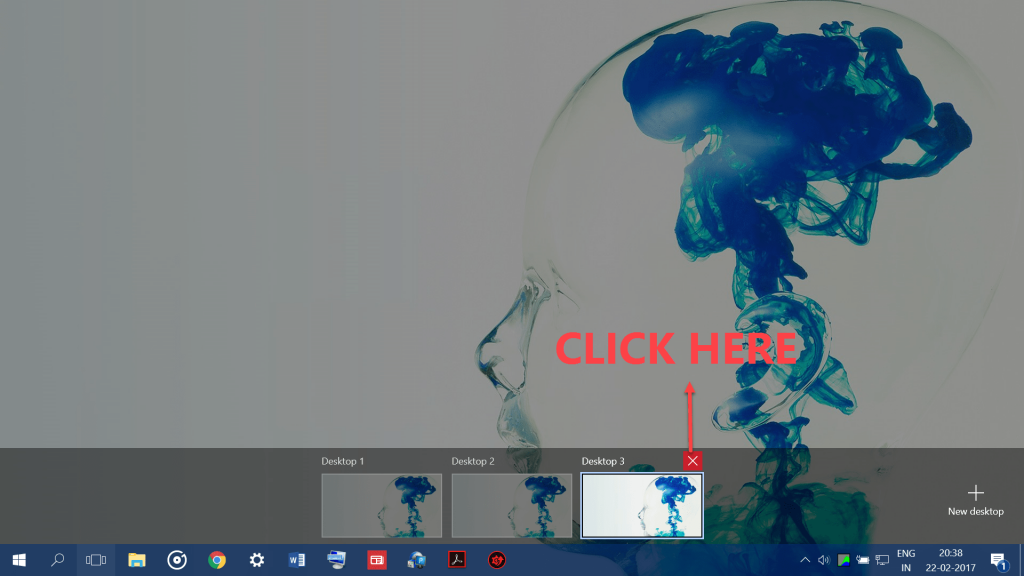This screenshot has height=576, width=1024.
Task: Select the highlighted Desktop 3 thumbnail
Action: click(x=642, y=505)
